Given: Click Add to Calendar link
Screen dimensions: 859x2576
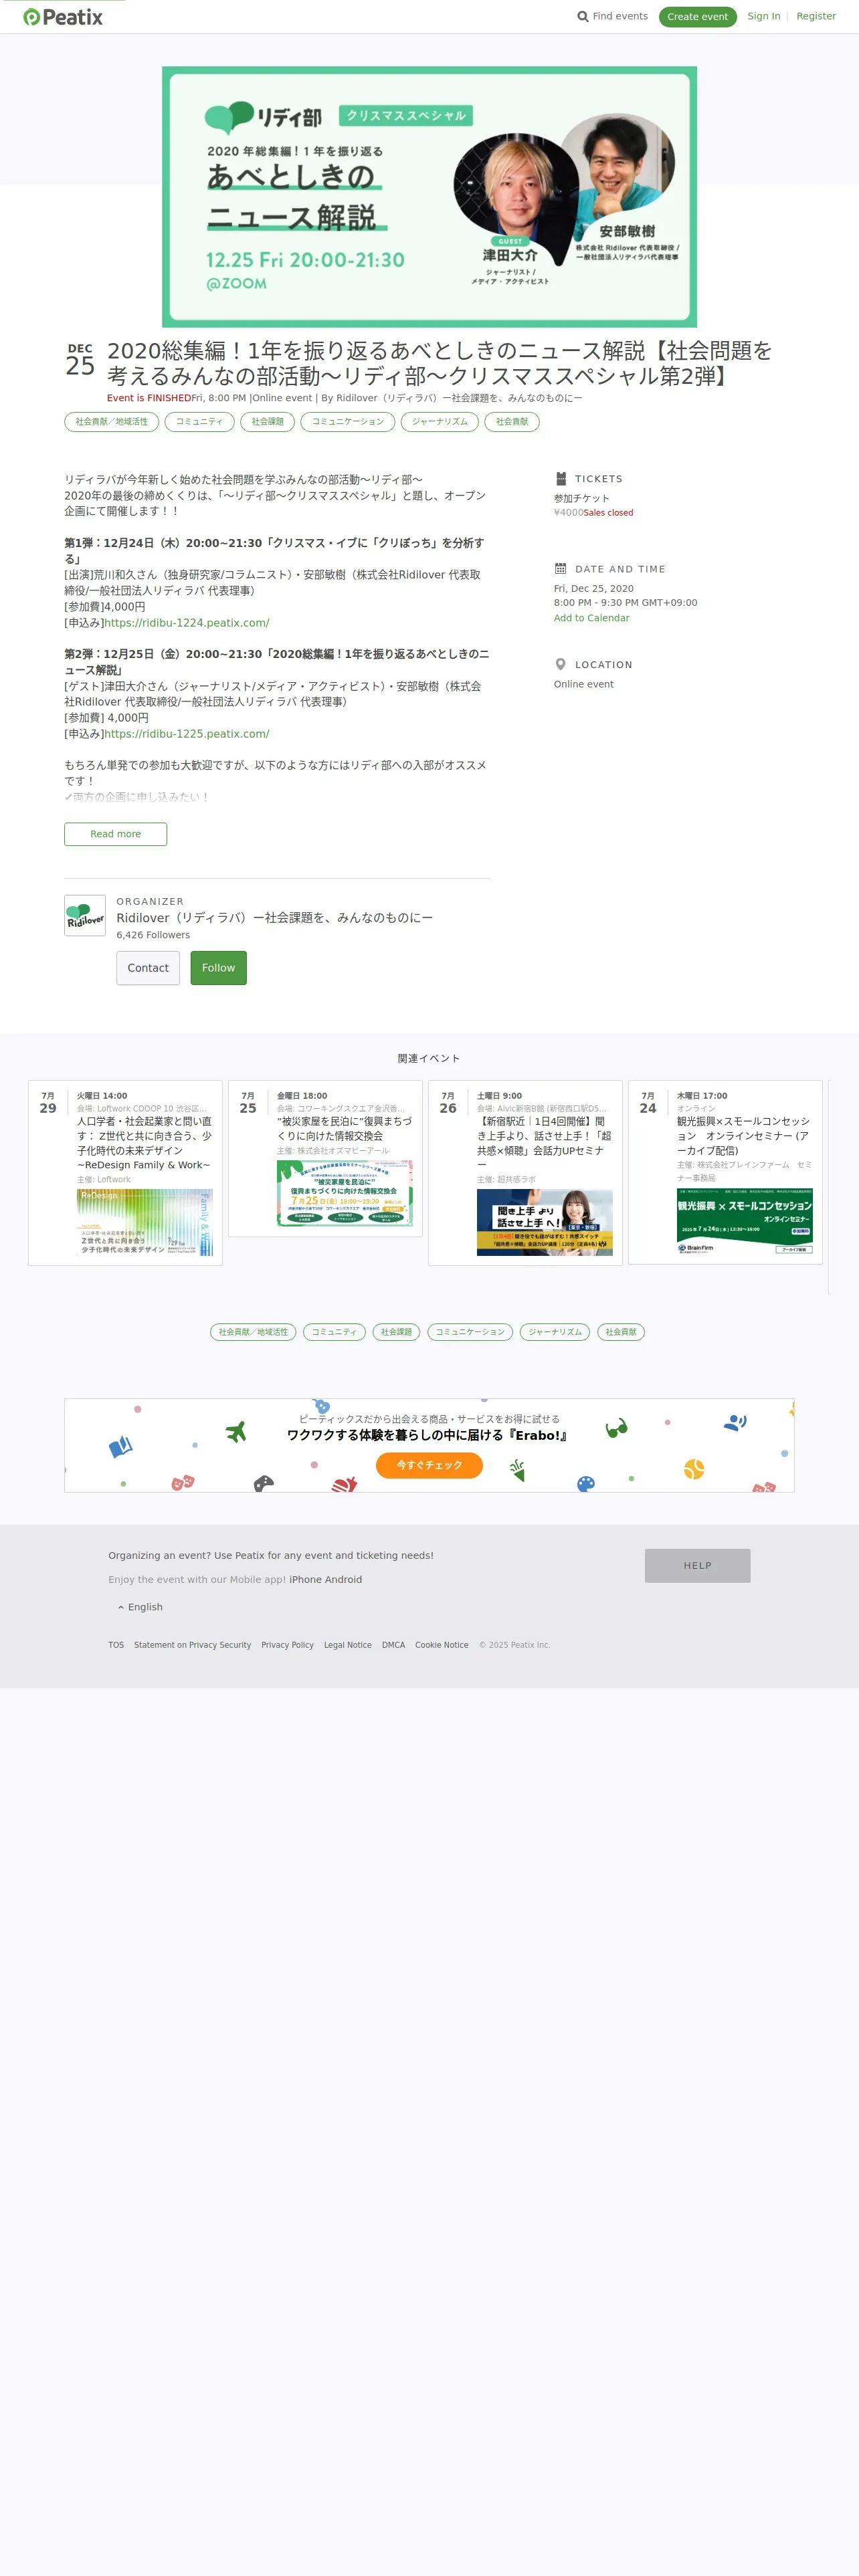Looking at the screenshot, I should [592, 618].
